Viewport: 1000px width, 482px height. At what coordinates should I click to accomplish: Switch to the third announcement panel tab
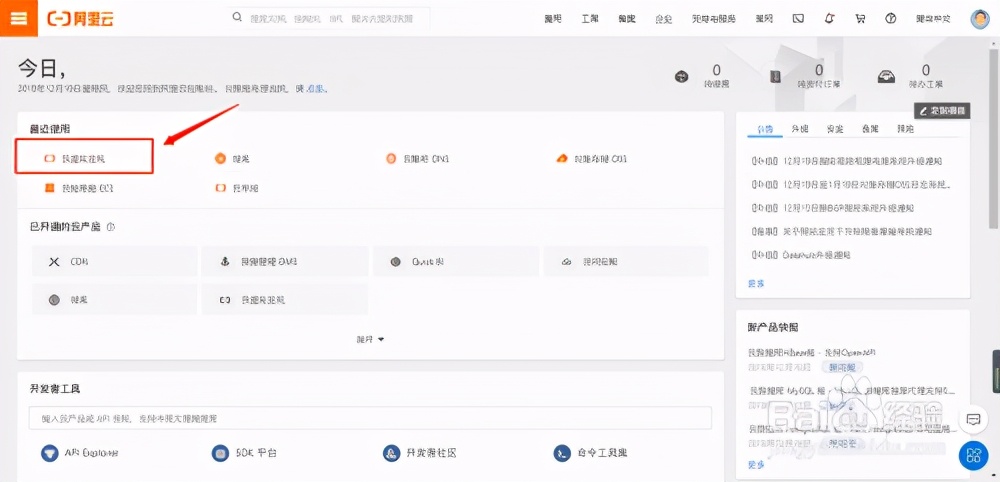[835, 129]
